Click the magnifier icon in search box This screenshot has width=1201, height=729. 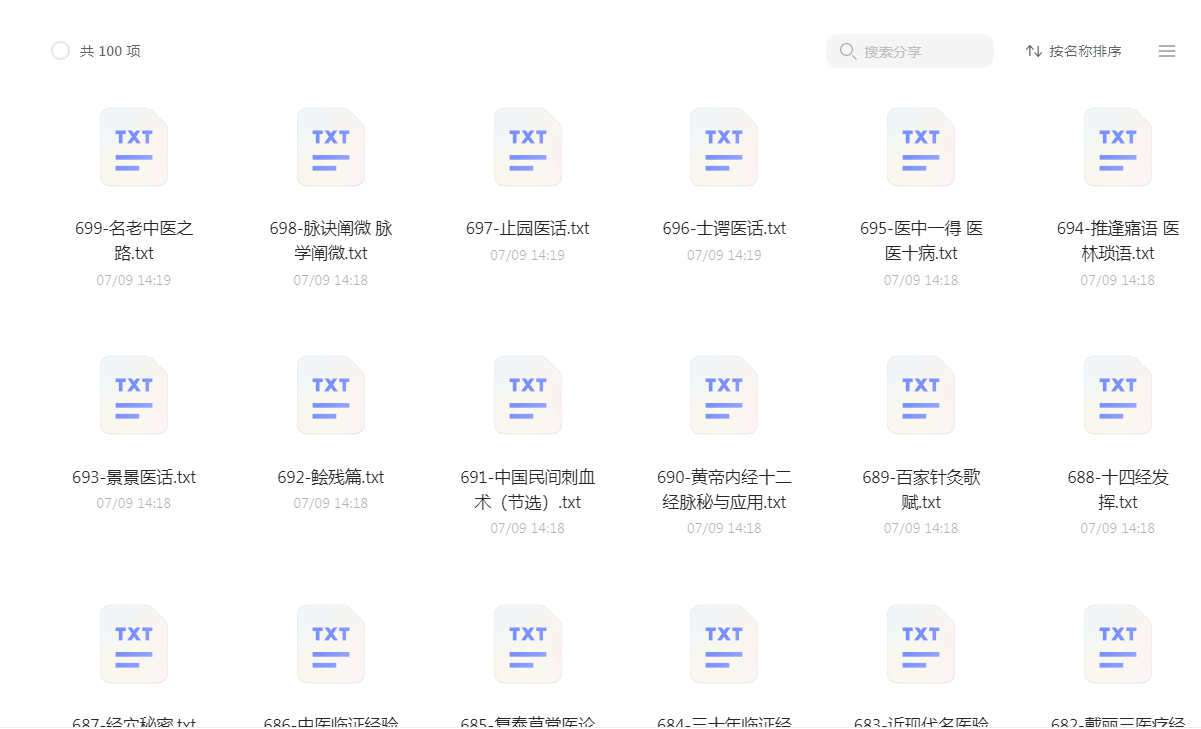(848, 51)
